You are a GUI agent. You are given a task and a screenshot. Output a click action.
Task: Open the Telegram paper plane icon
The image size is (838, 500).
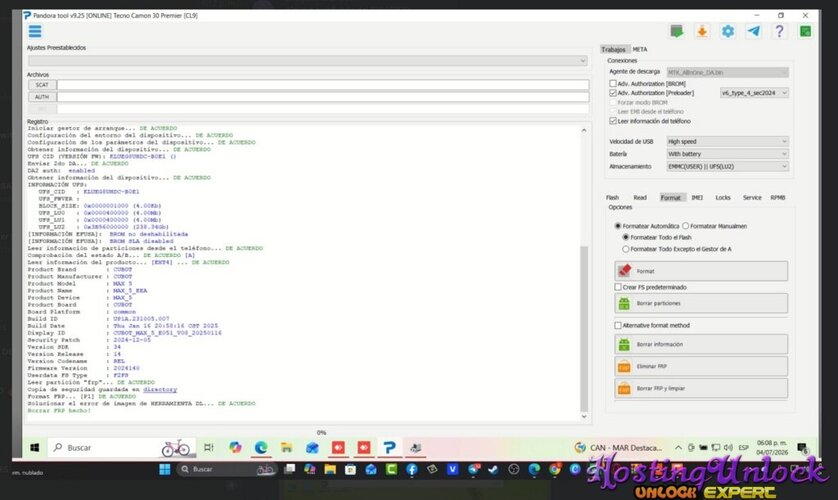754,31
